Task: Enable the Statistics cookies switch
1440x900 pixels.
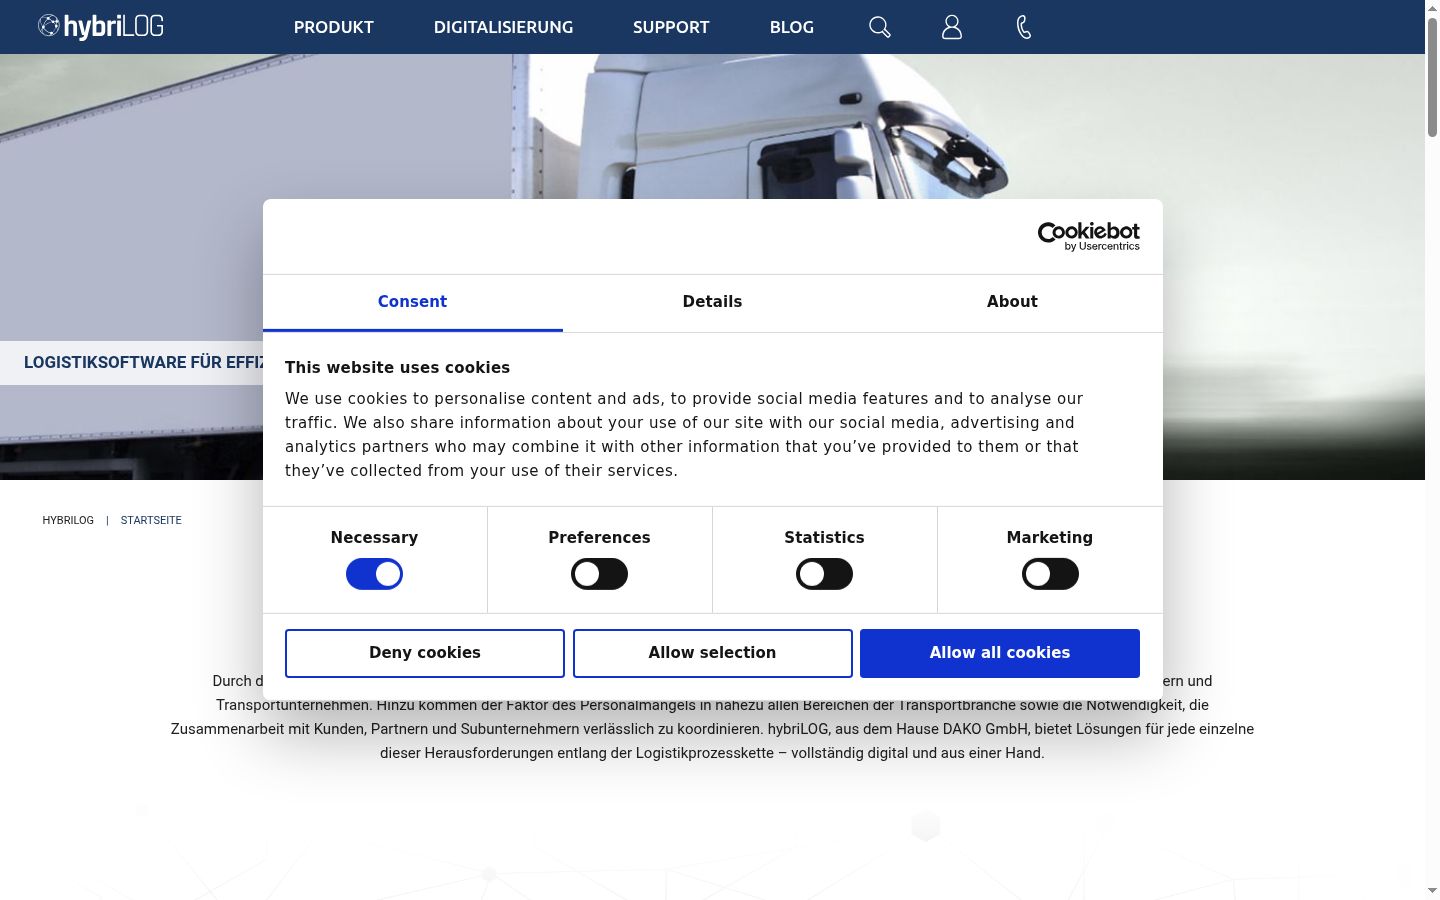Action: (824, 574)
